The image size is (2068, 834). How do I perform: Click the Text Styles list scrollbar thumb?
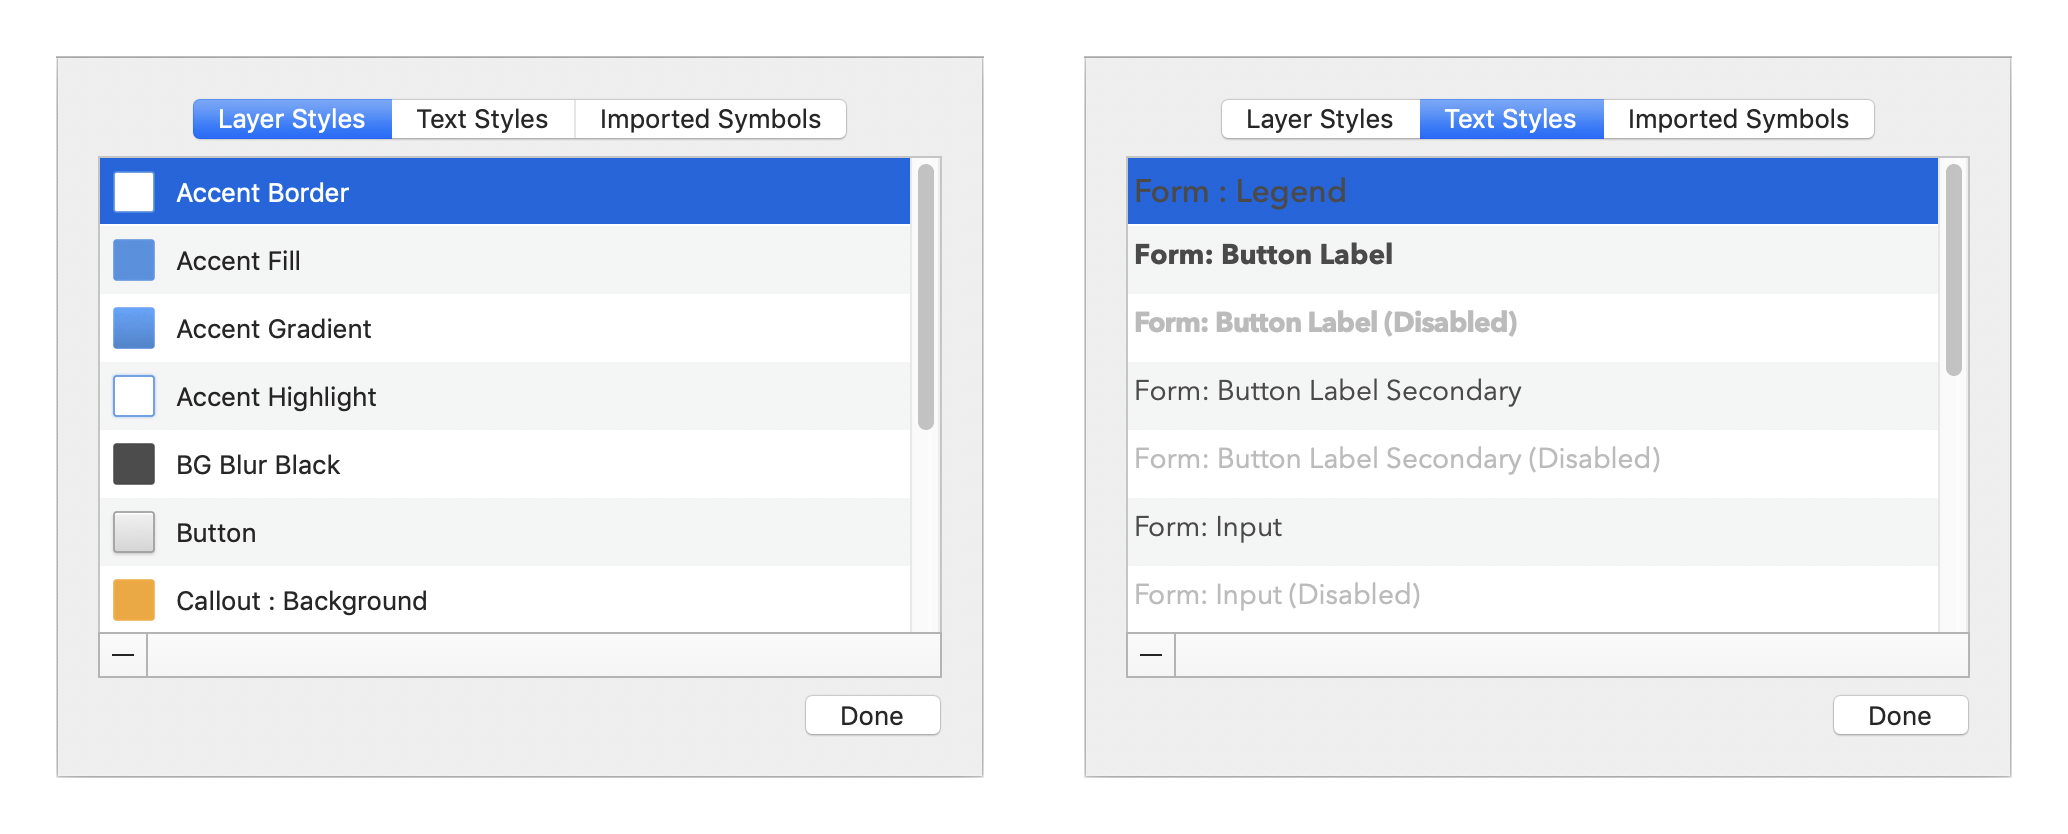[x=1954, y=270]
